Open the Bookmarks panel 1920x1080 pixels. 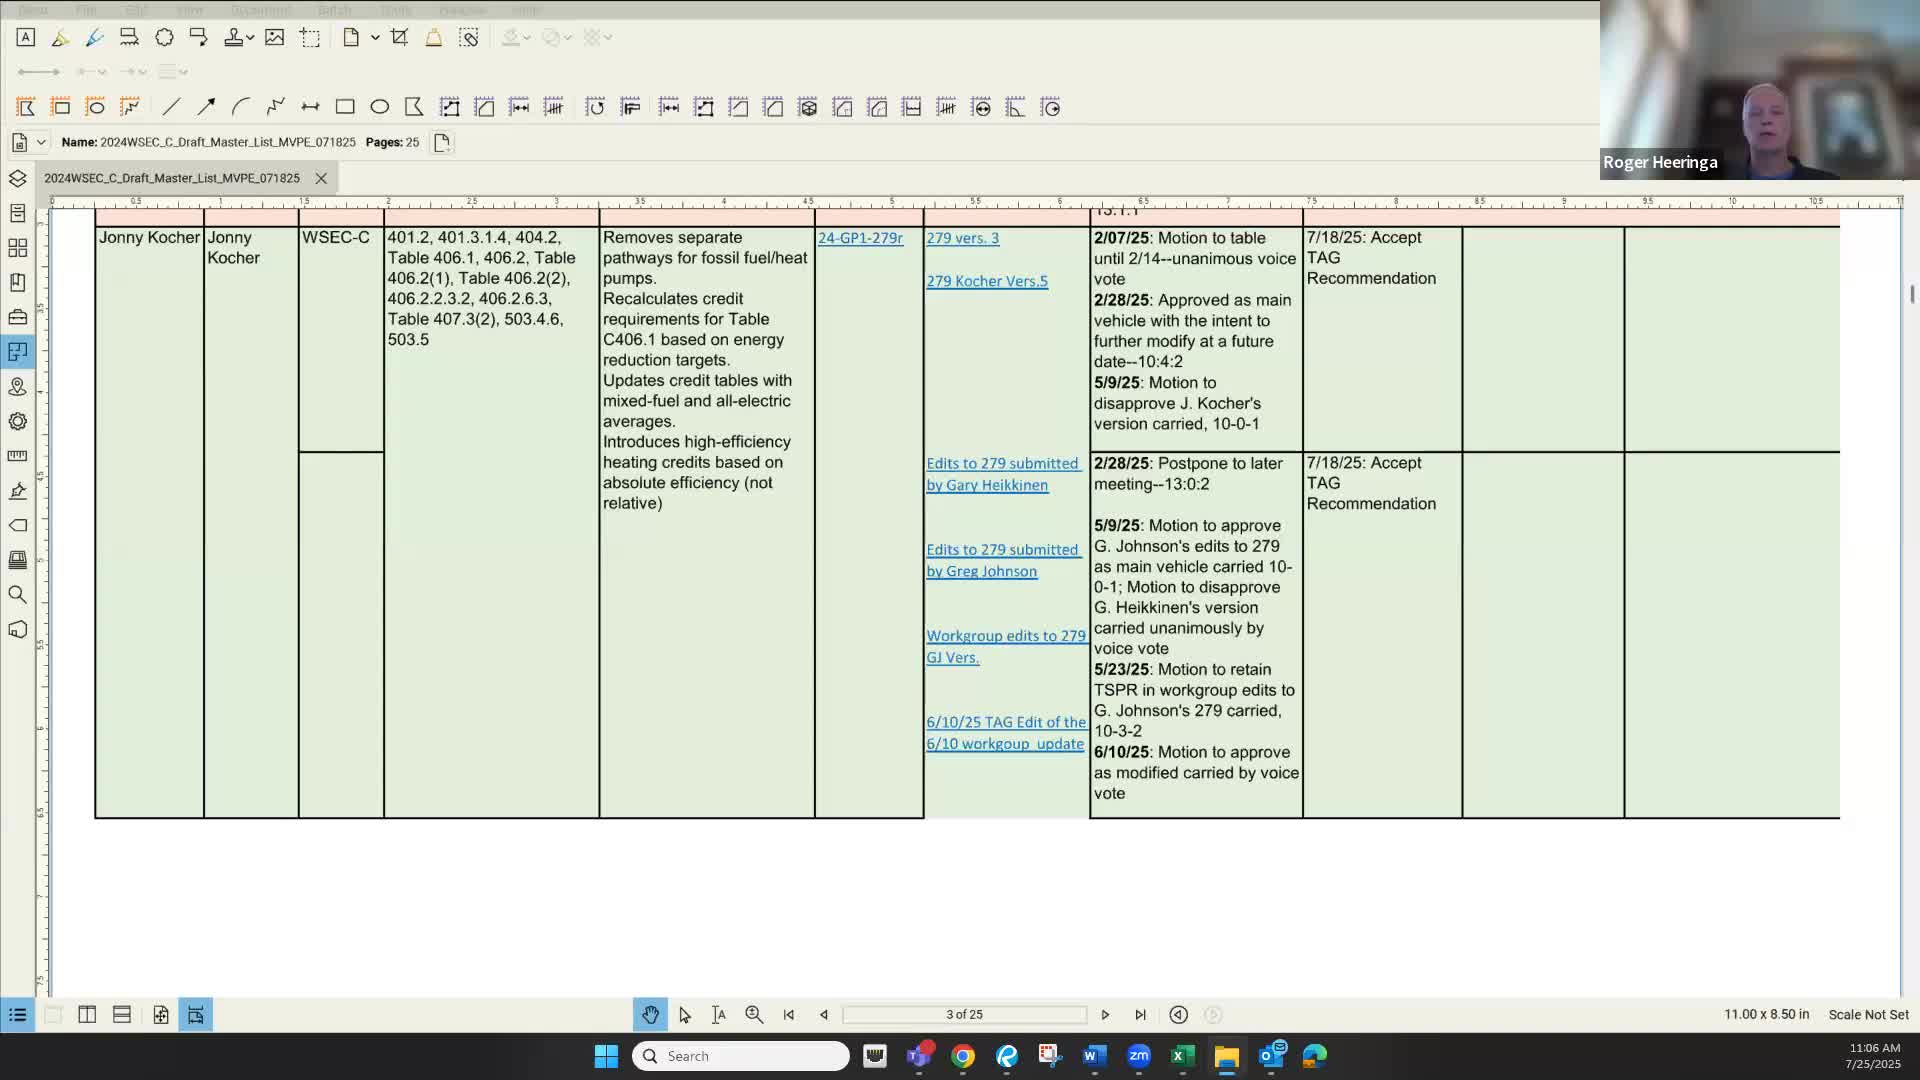point(17,282)
